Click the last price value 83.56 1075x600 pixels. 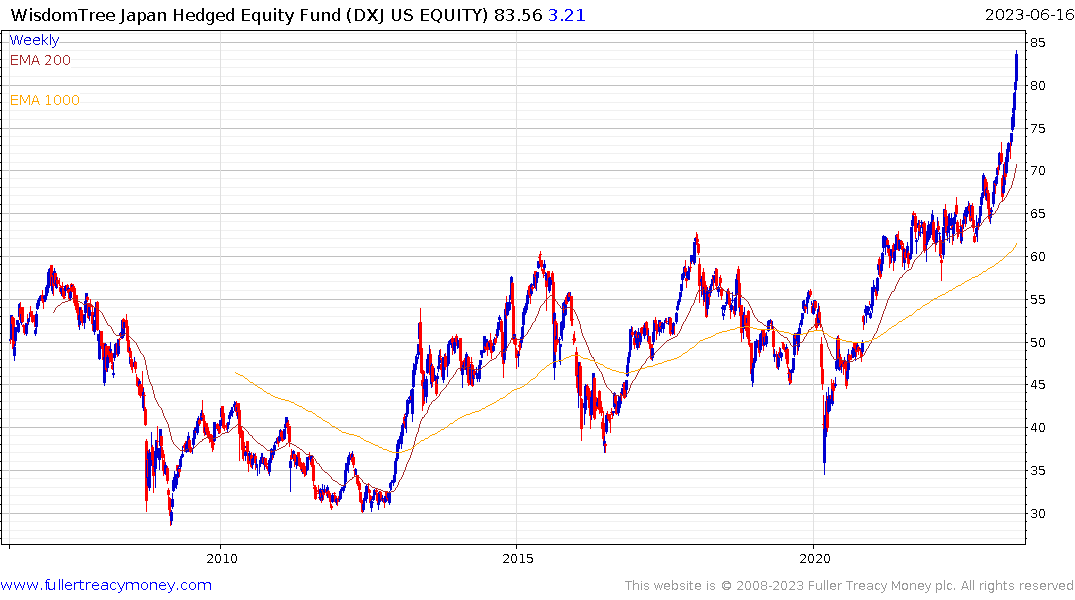[518, 15]
